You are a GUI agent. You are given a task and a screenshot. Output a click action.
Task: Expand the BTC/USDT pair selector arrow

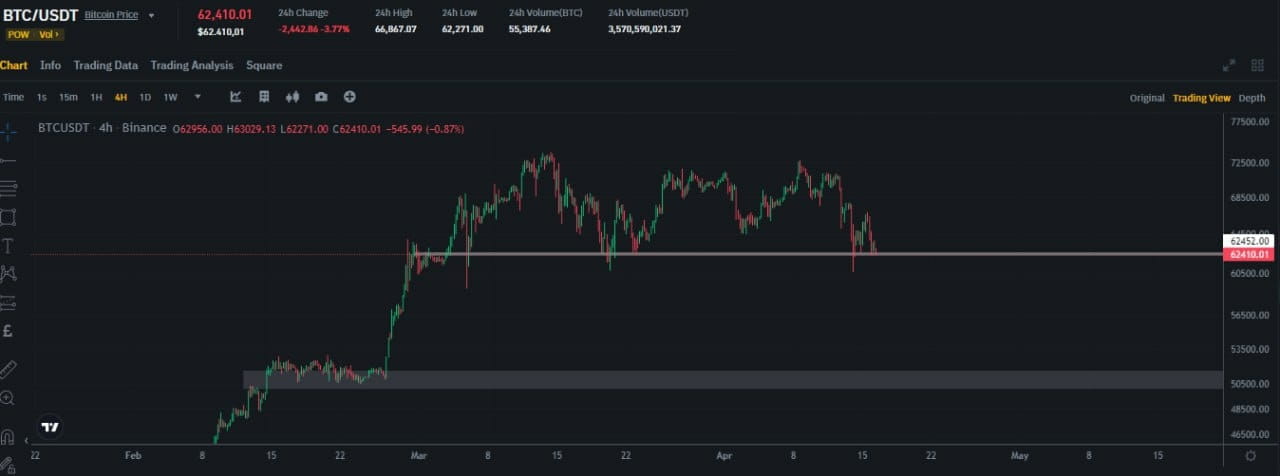point(152,16)
